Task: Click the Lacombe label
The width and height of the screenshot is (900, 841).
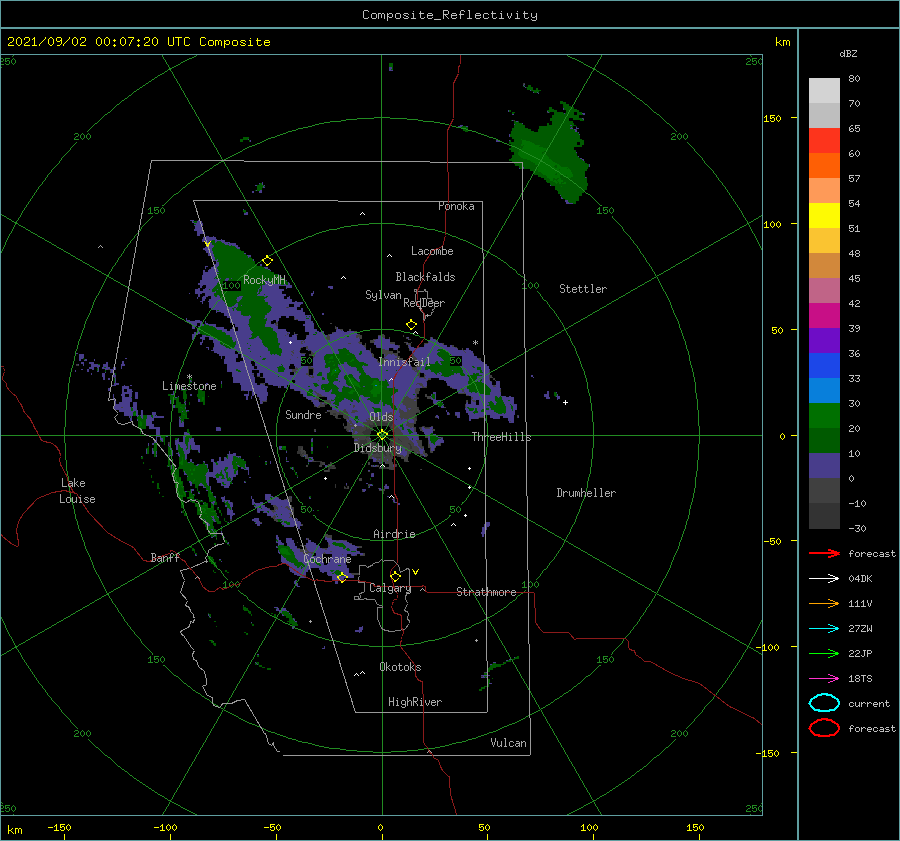Action: point(432,251)
